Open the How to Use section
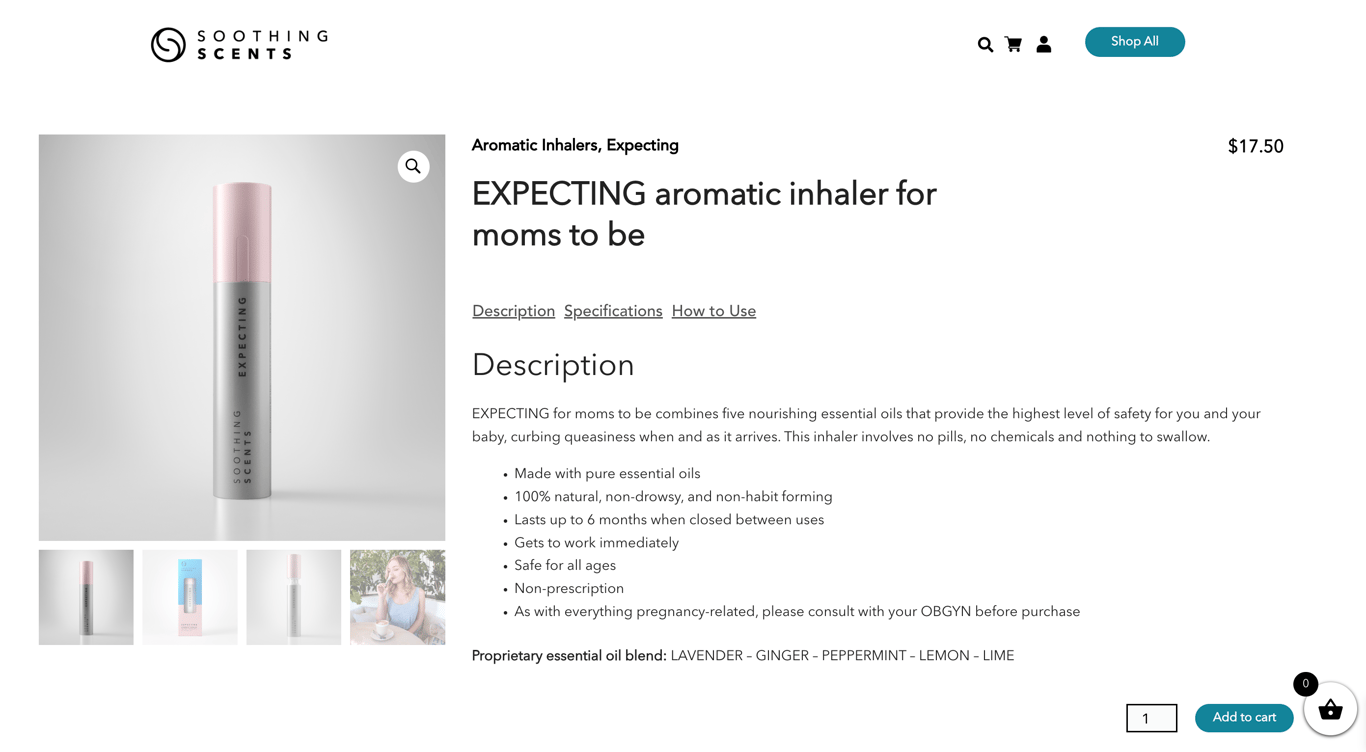Viewport: 1366px width, 752px height. tap(713, 311)
